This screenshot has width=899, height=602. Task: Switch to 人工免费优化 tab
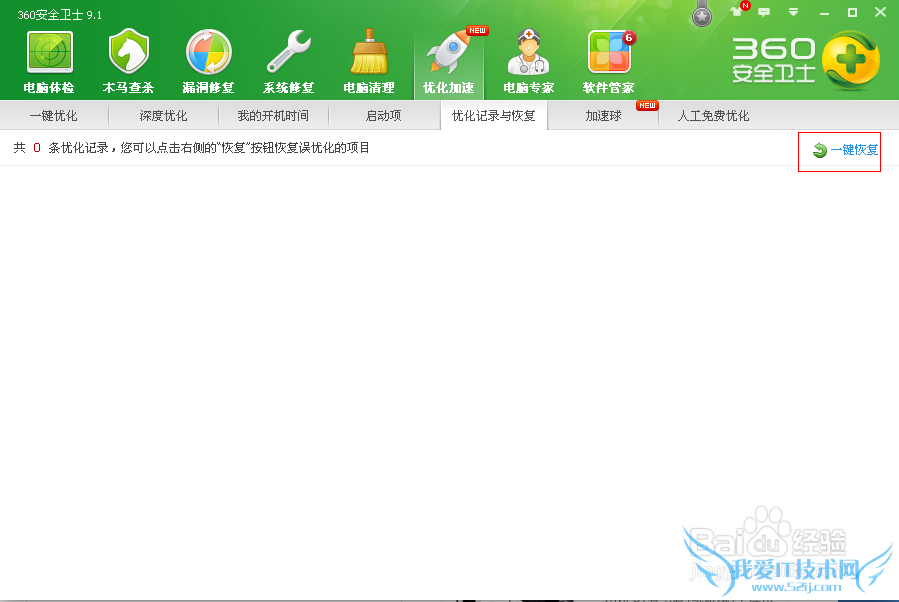click(x=713, y=116)
